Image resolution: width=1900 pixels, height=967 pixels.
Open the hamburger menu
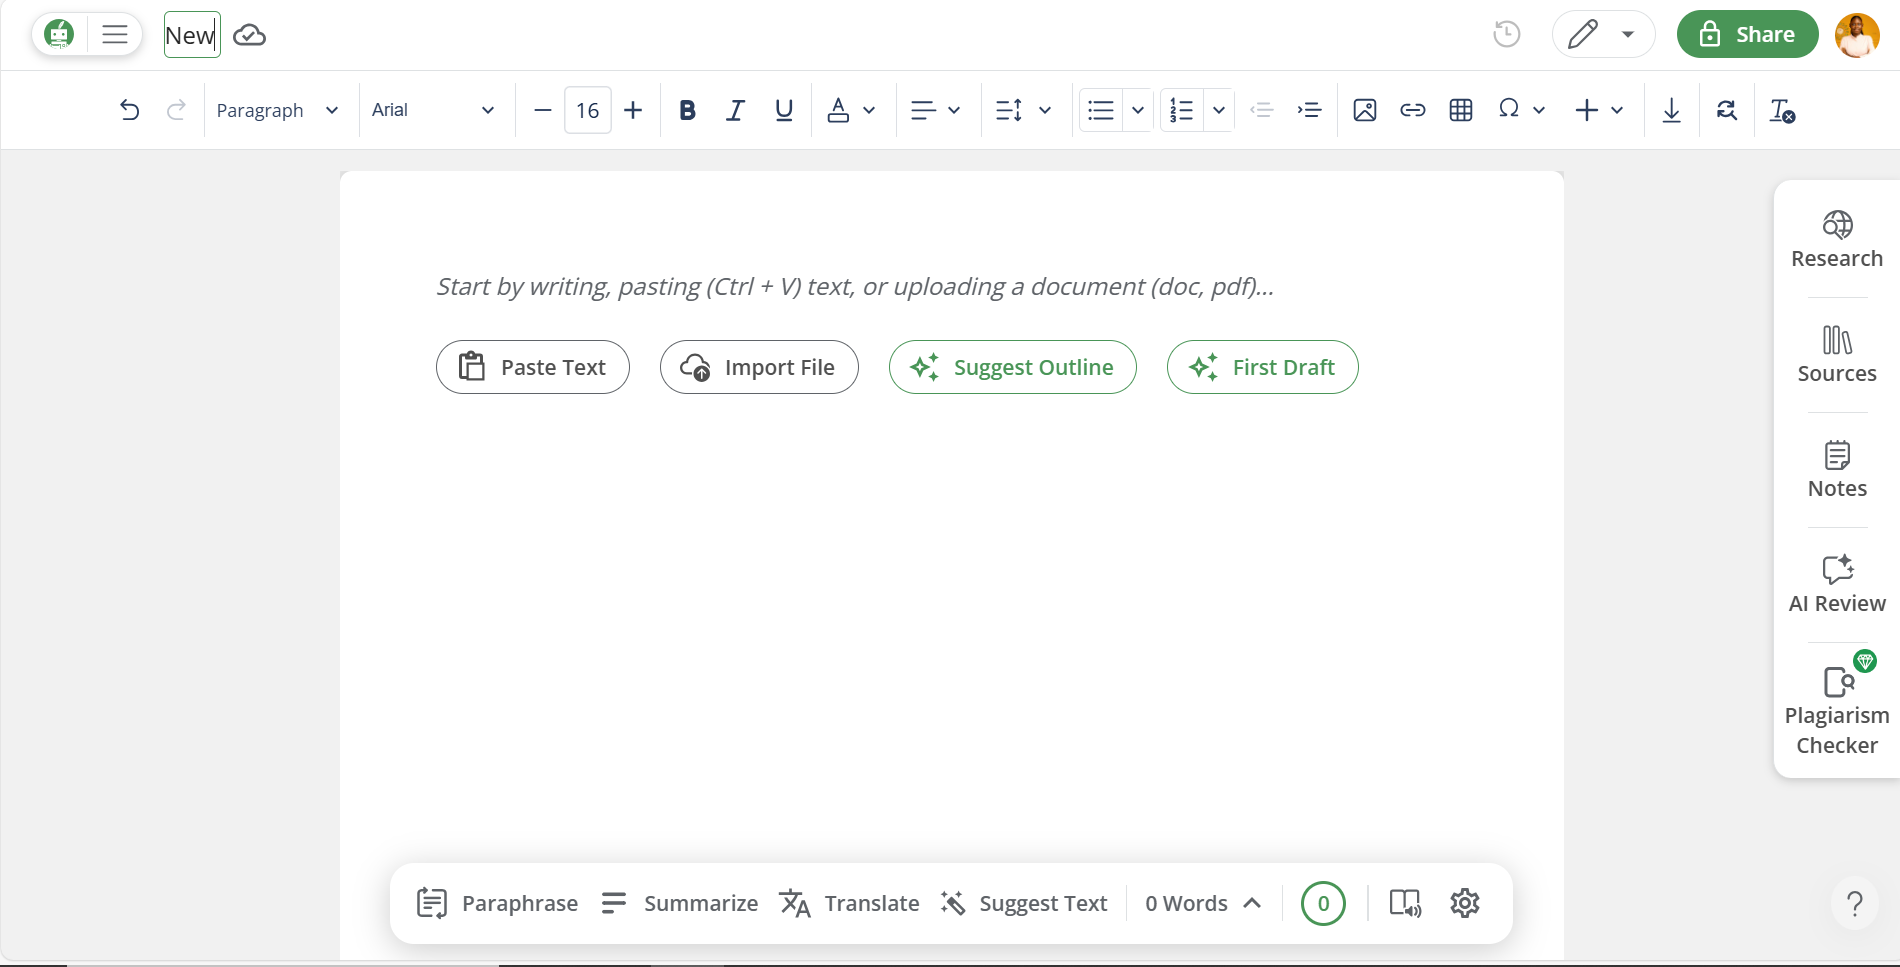tap(115, 35)
